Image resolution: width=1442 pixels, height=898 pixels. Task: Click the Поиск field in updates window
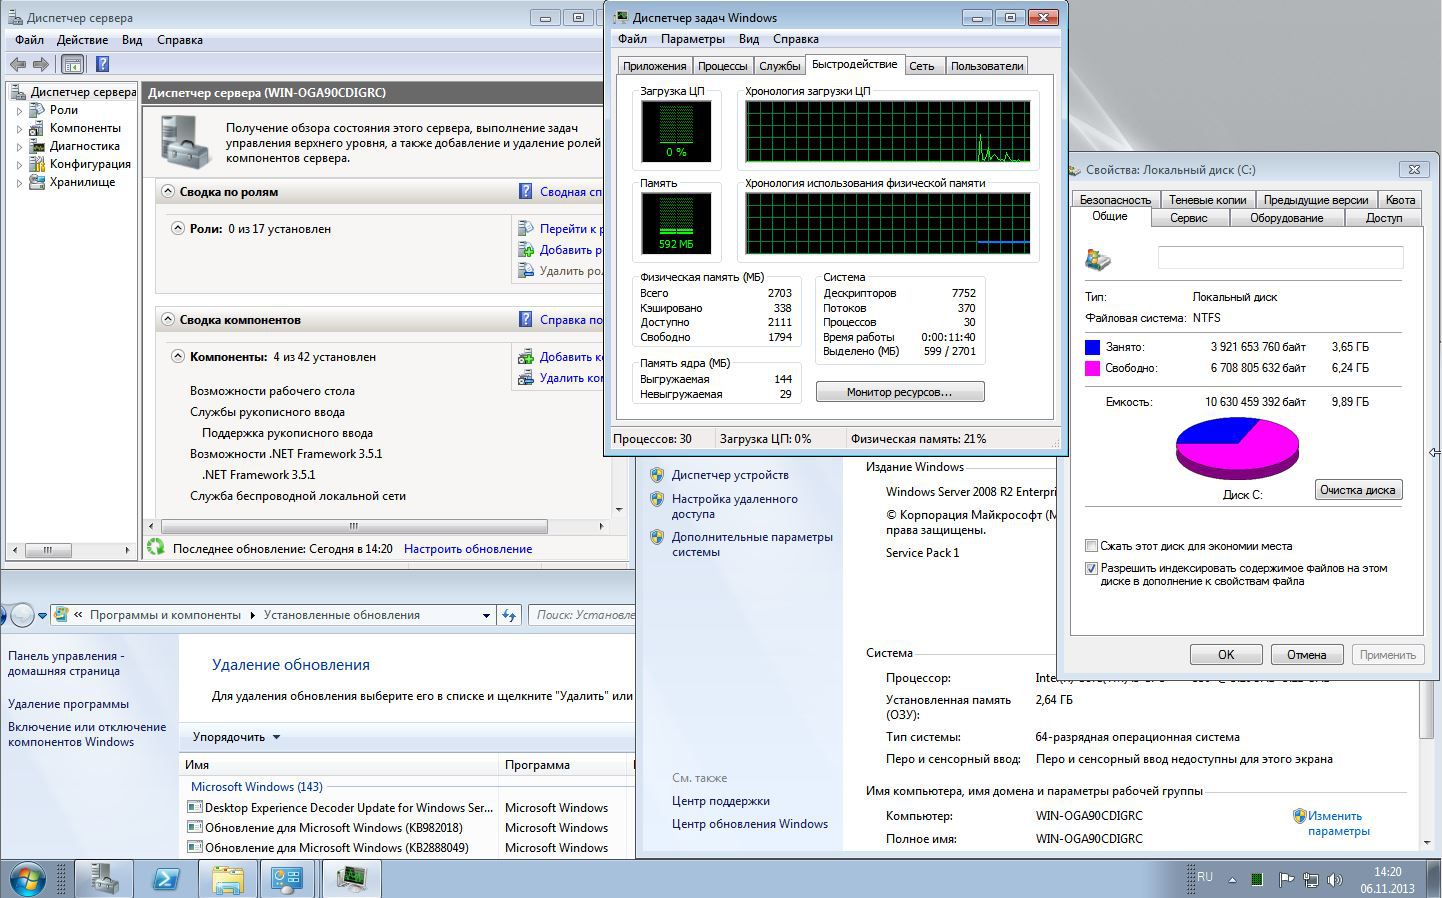coord(582,615)
